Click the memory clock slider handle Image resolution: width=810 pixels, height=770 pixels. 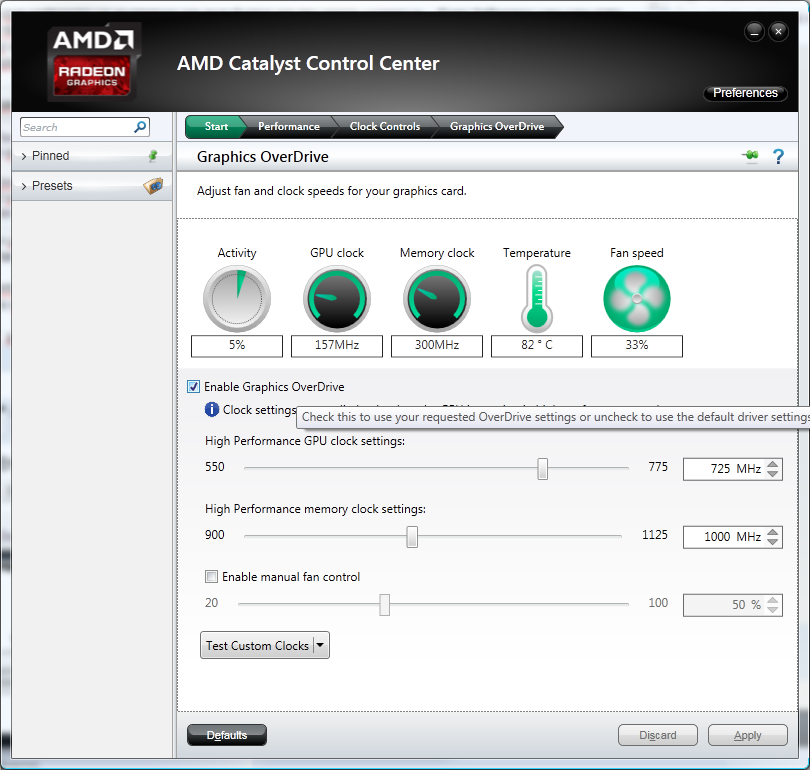click(x=412, y=537)
